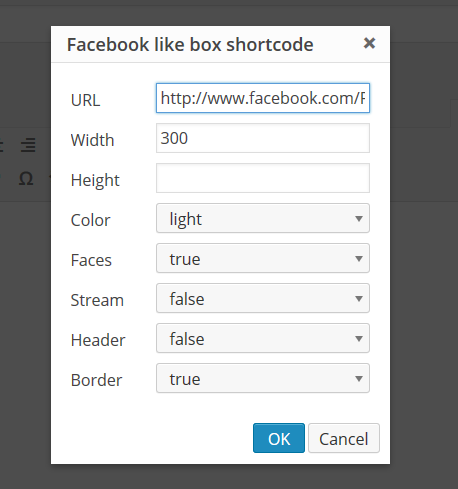Select the align right toolbar icon
The image size is (458, 489).
pos(28,145)
